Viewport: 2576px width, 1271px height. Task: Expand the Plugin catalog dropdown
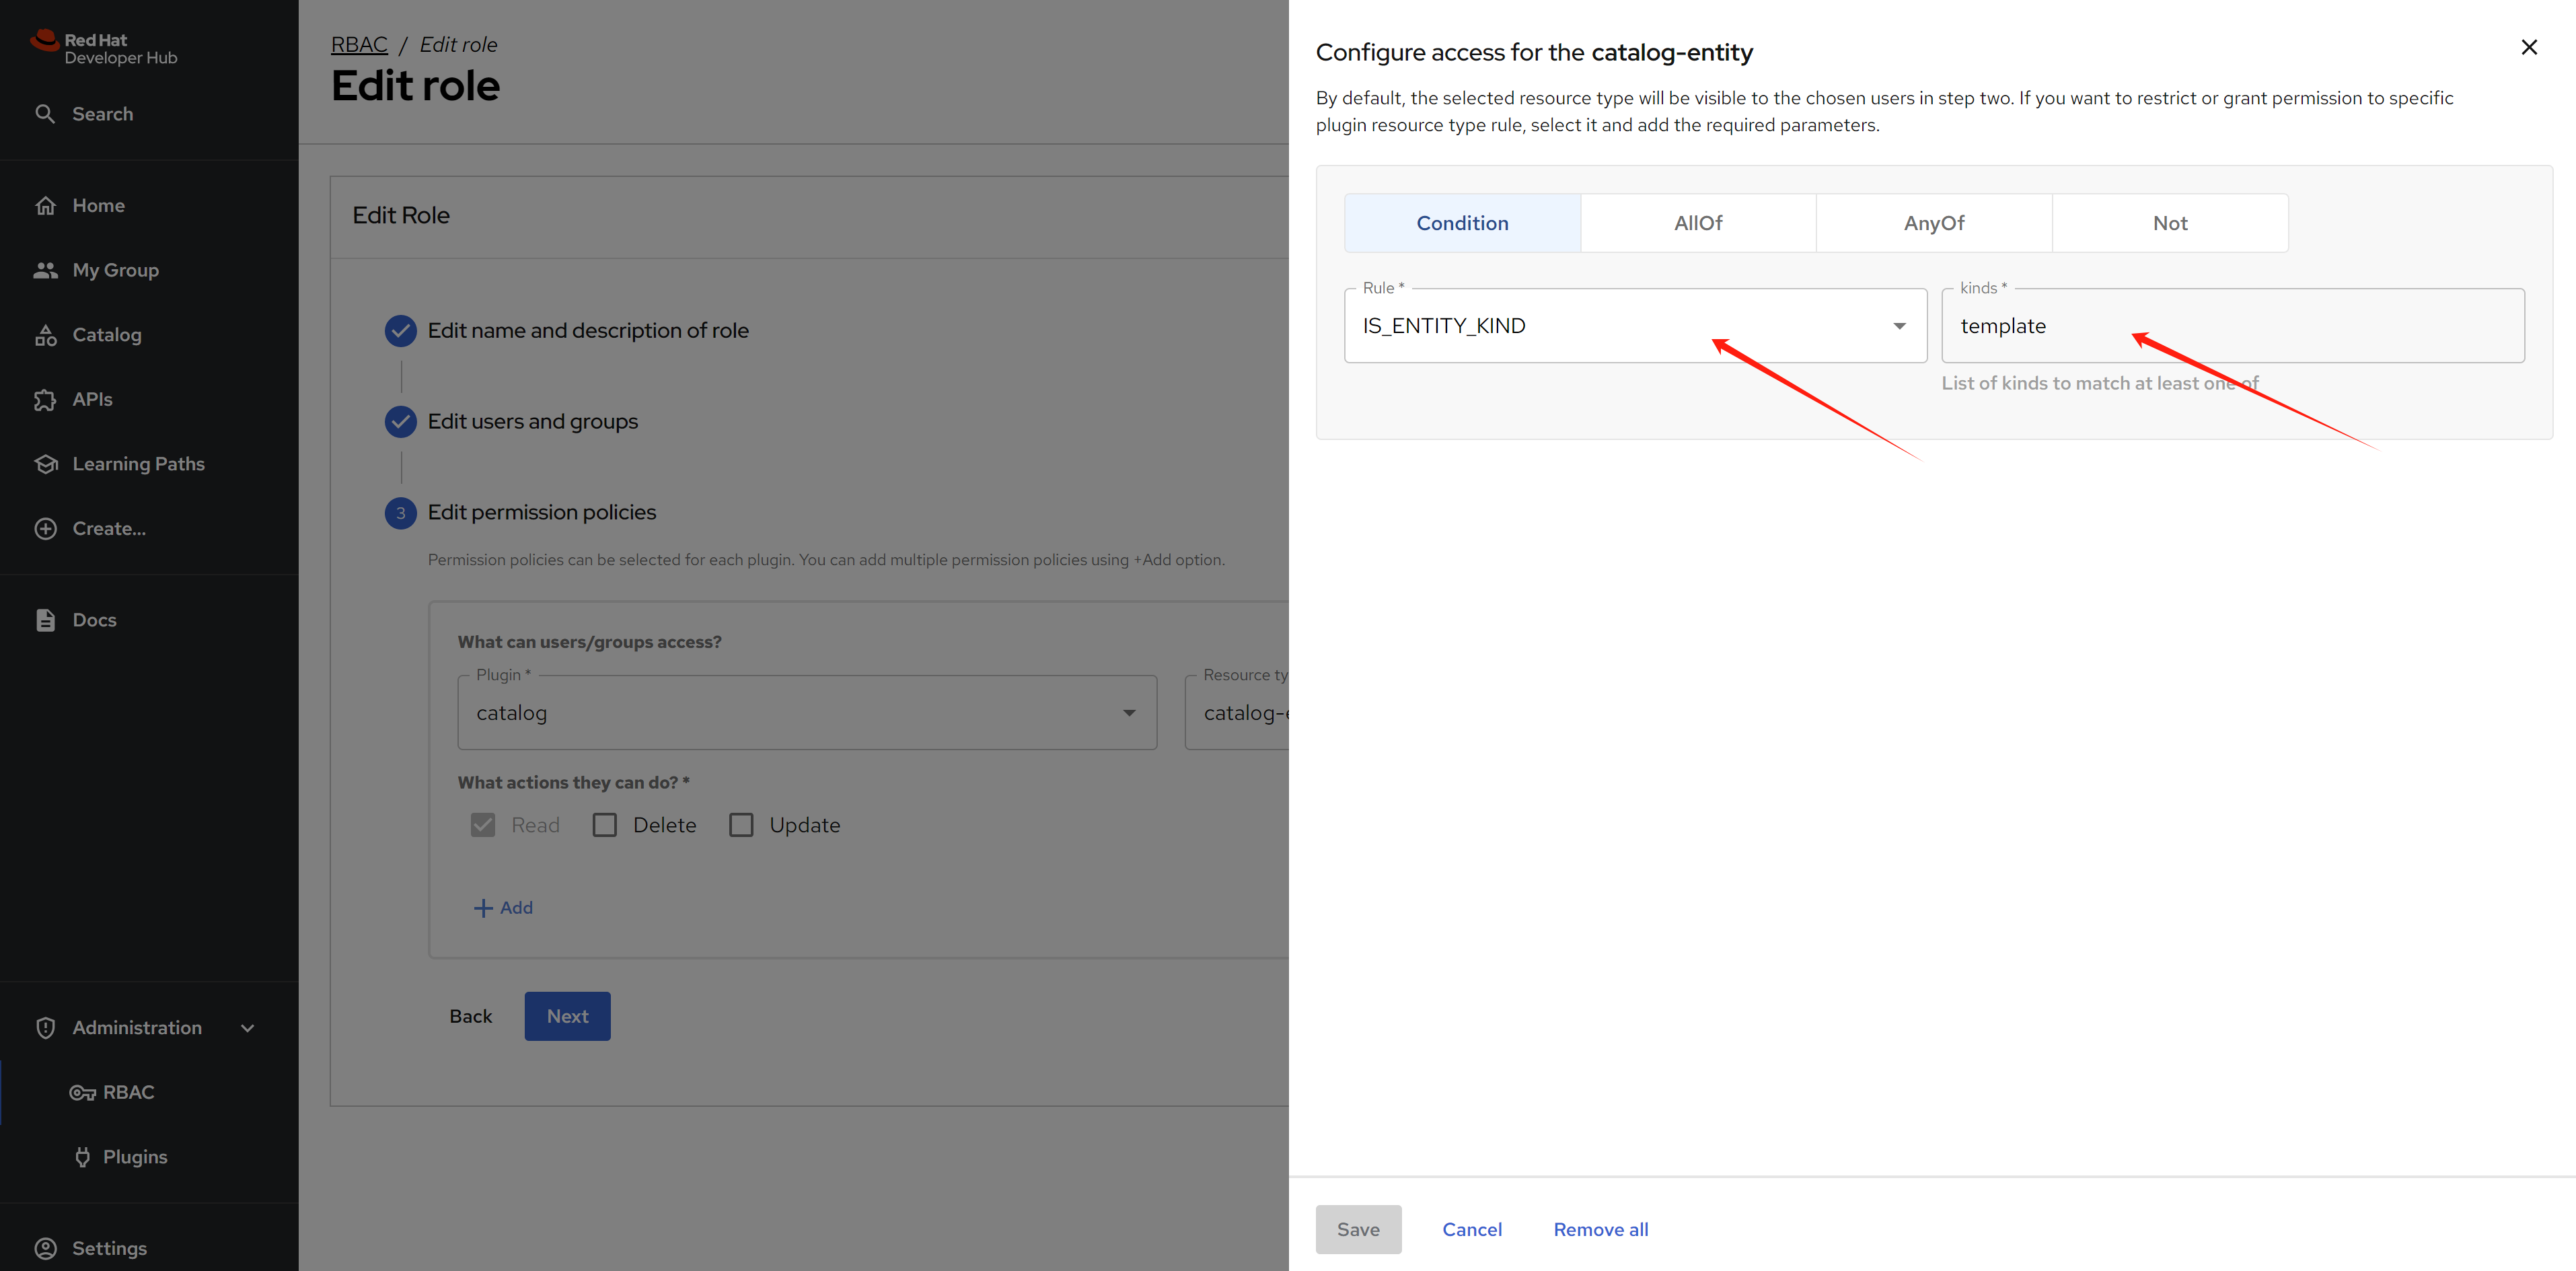806,713
